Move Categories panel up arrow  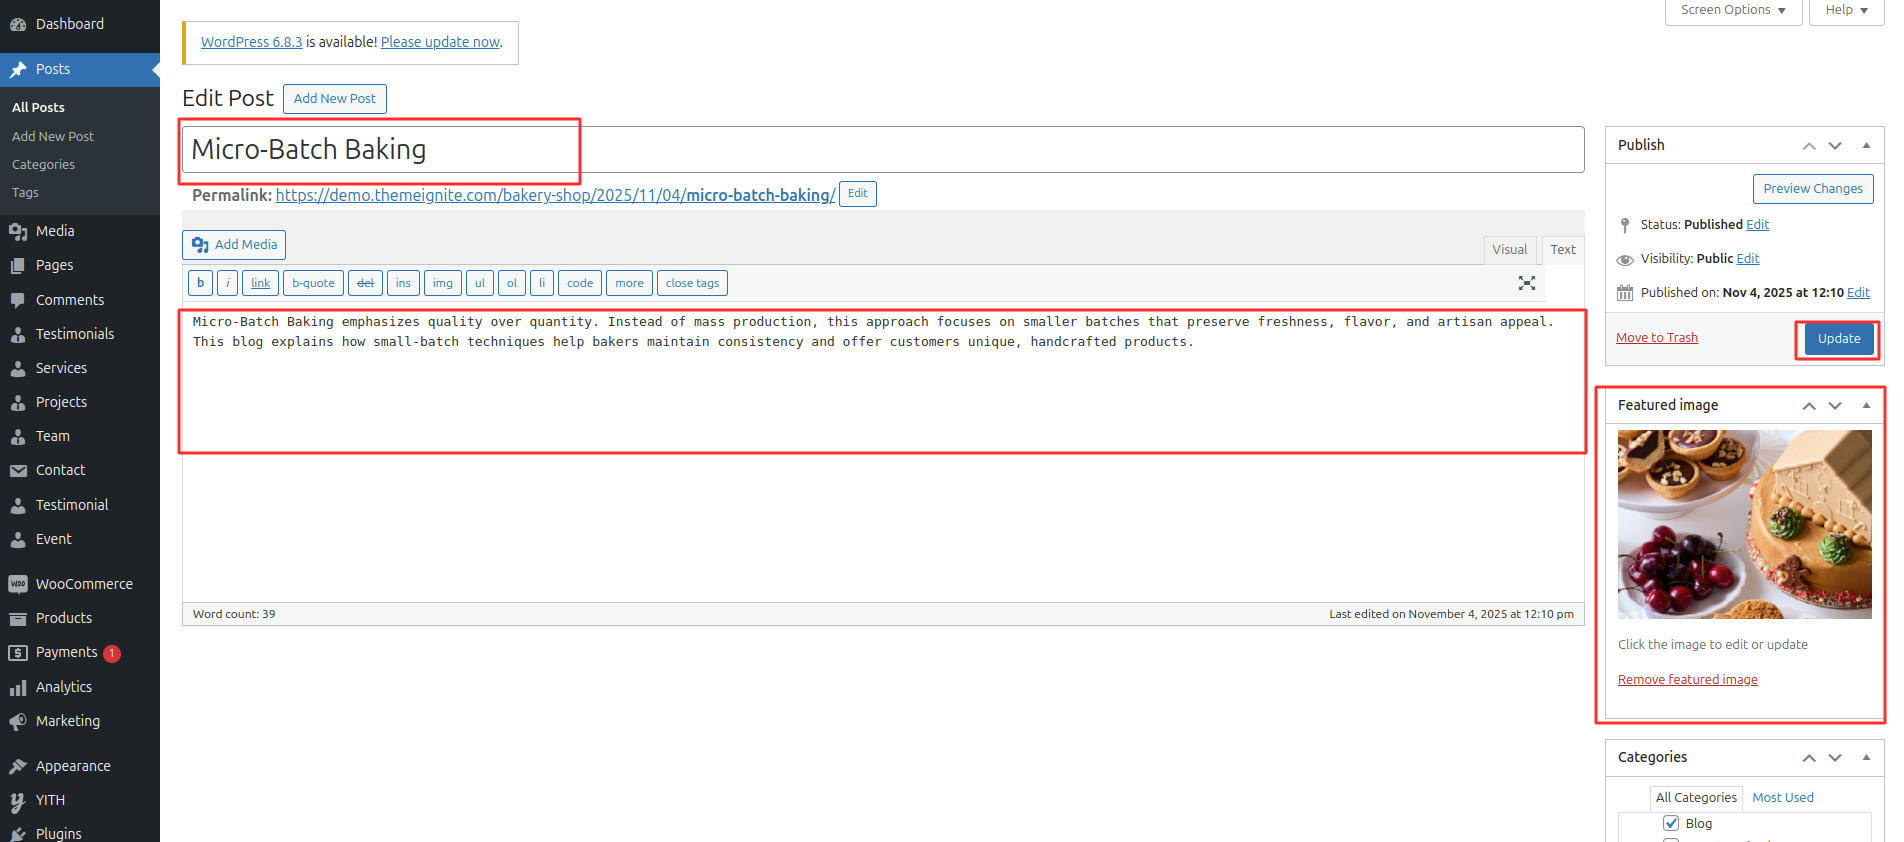(x=1809, y=758)
